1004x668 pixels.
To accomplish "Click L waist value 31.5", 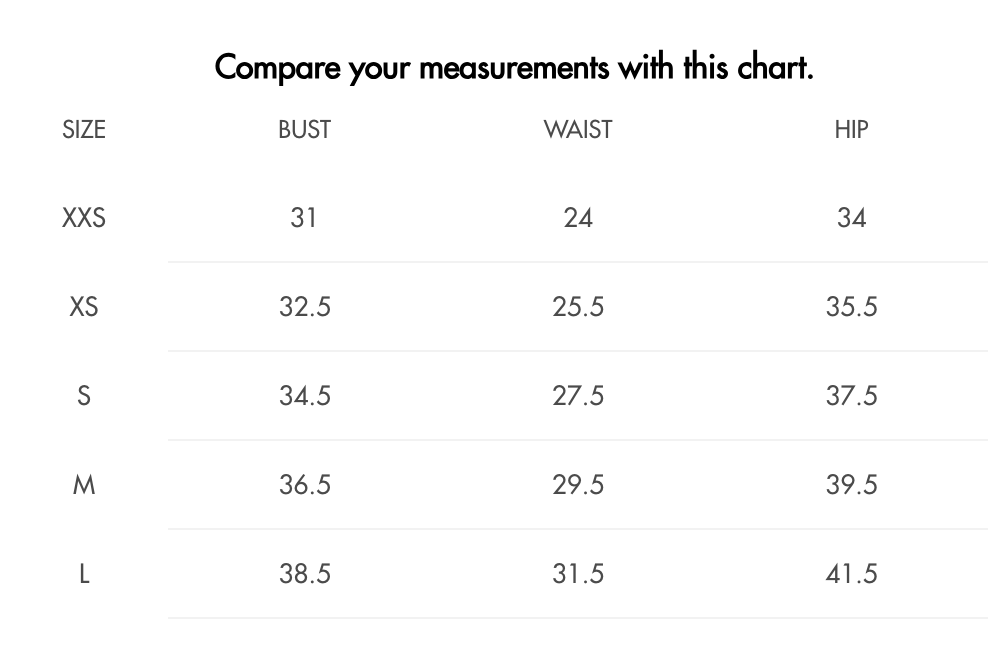I will [578, 574].
